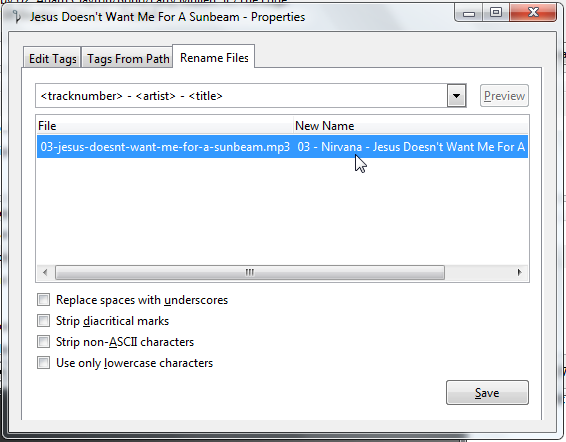This screenshot has height=442, width=566.
Task: Select the 03-jesus-doesnt-want-me-for-a-sunbeam.mp3 row
Action: tap(282, 147)
